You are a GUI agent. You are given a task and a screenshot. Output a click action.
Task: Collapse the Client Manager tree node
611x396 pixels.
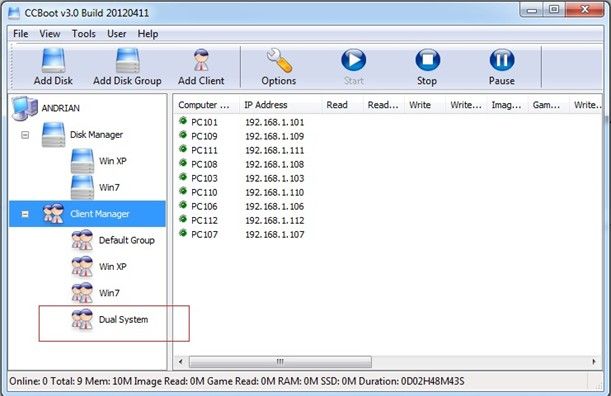(25, 214)
